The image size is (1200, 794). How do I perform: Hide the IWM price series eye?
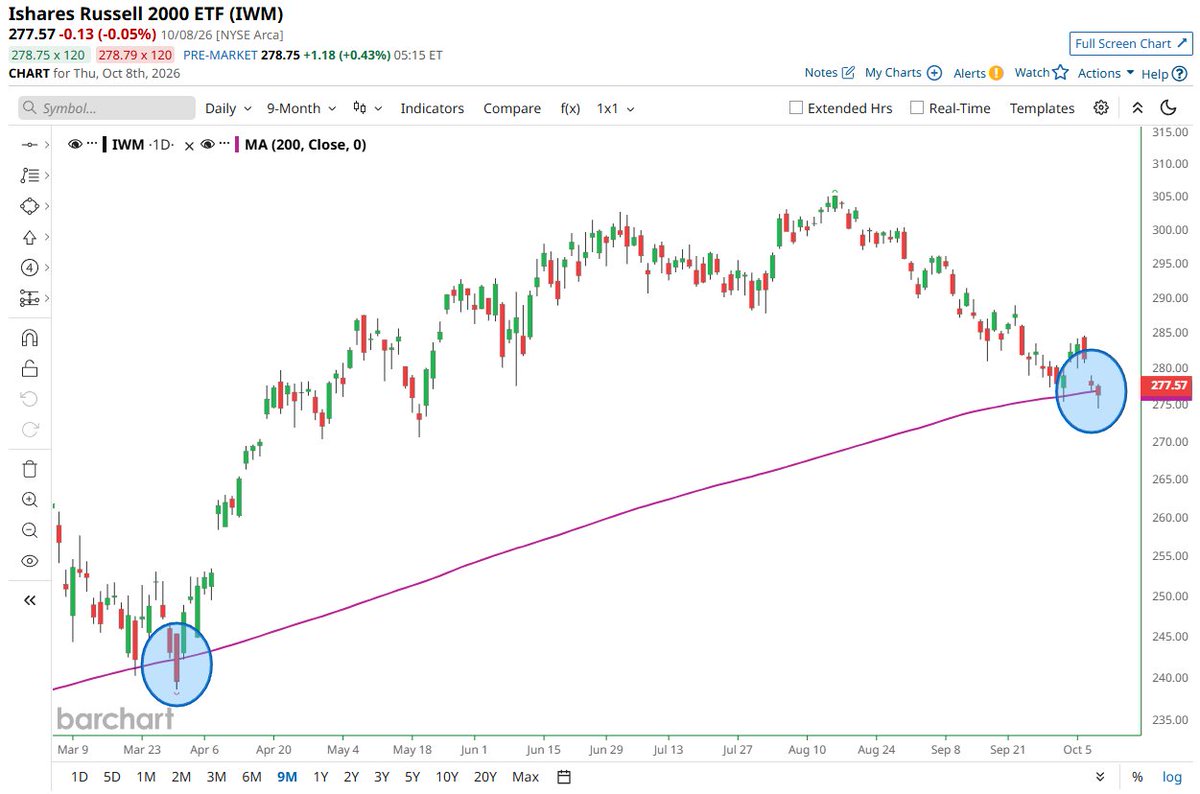pyautogui.click(x=75, y=145)
